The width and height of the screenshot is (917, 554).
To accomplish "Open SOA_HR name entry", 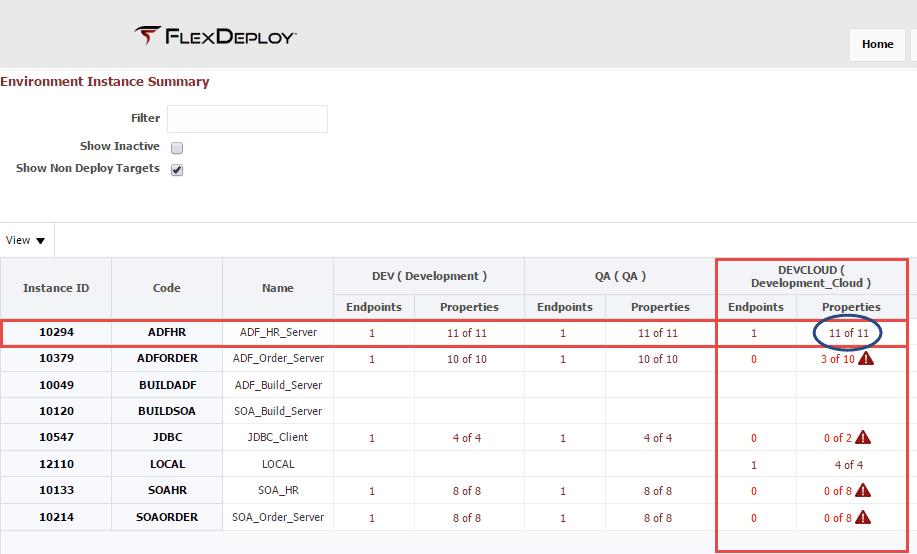I will (278, 490).
